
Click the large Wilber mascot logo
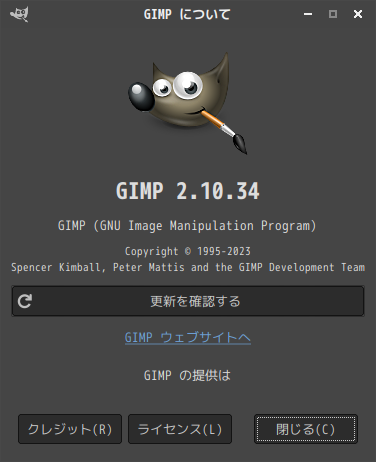(x=188, y=103)
